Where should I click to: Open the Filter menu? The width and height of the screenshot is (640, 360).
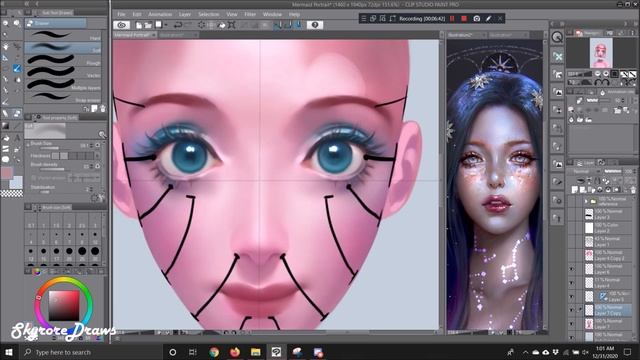click(250, 14)
